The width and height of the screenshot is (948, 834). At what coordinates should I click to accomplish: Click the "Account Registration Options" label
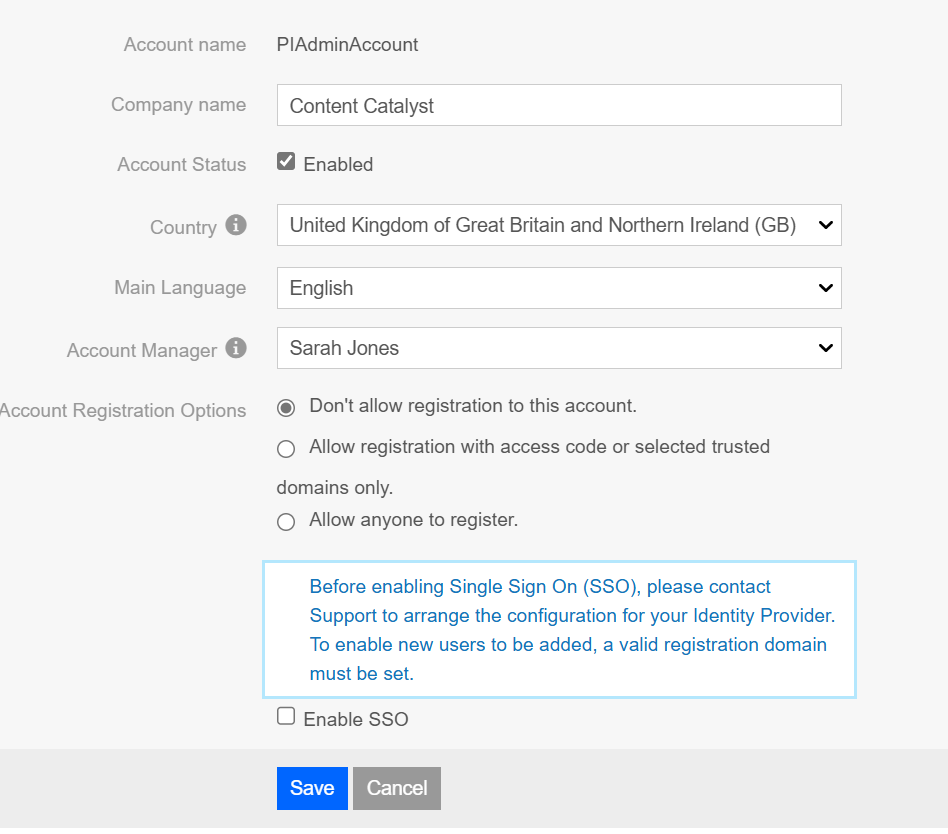click(x=123, y=411)
